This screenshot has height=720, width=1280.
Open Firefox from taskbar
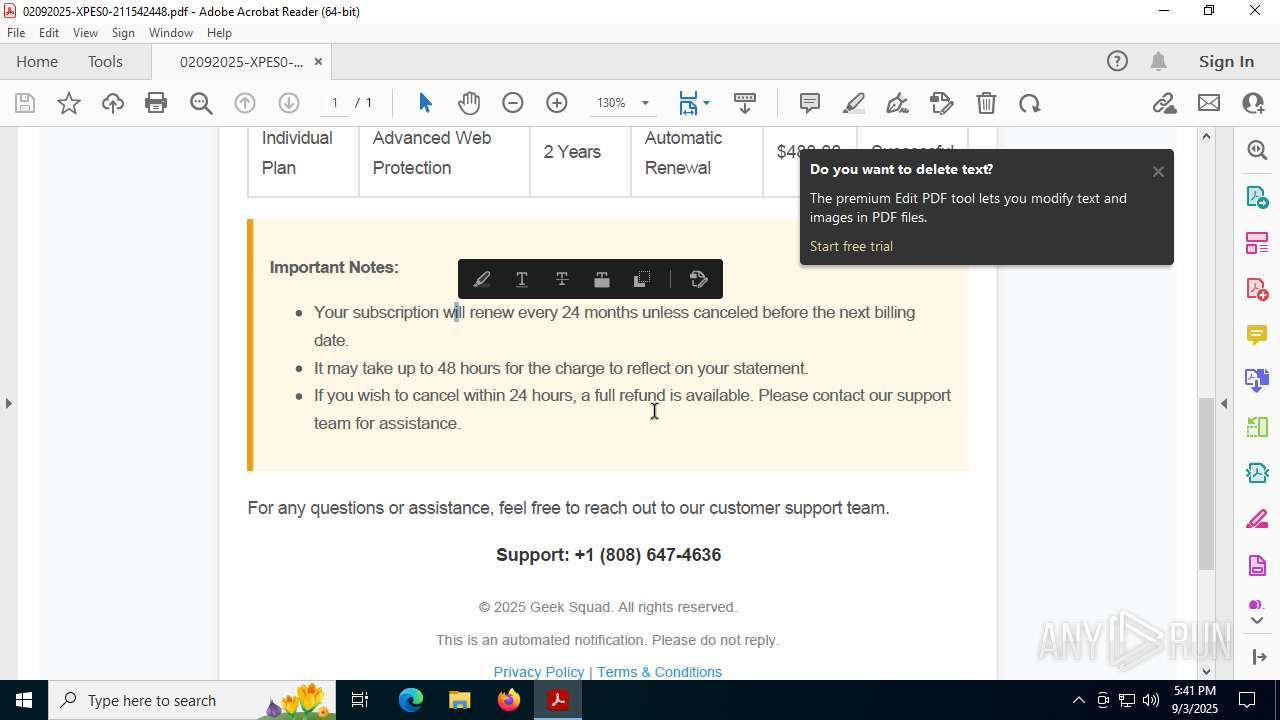click(509, 700)
